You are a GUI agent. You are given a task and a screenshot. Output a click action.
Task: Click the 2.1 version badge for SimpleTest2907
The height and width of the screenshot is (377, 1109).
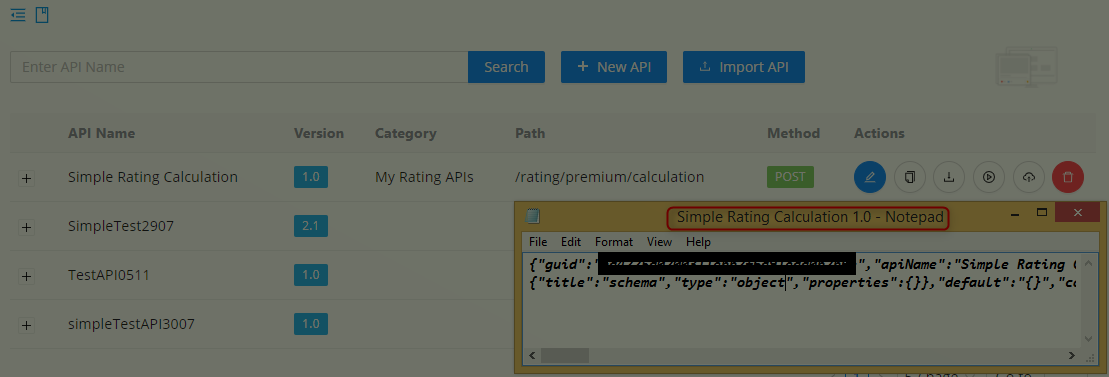point(311,226)
